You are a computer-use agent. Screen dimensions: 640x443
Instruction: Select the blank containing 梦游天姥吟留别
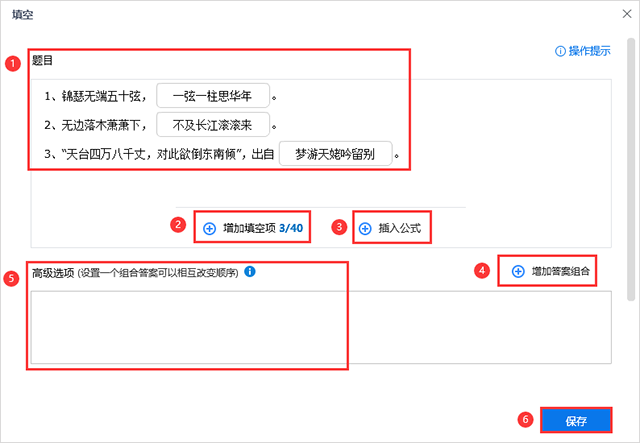[335, 156]
